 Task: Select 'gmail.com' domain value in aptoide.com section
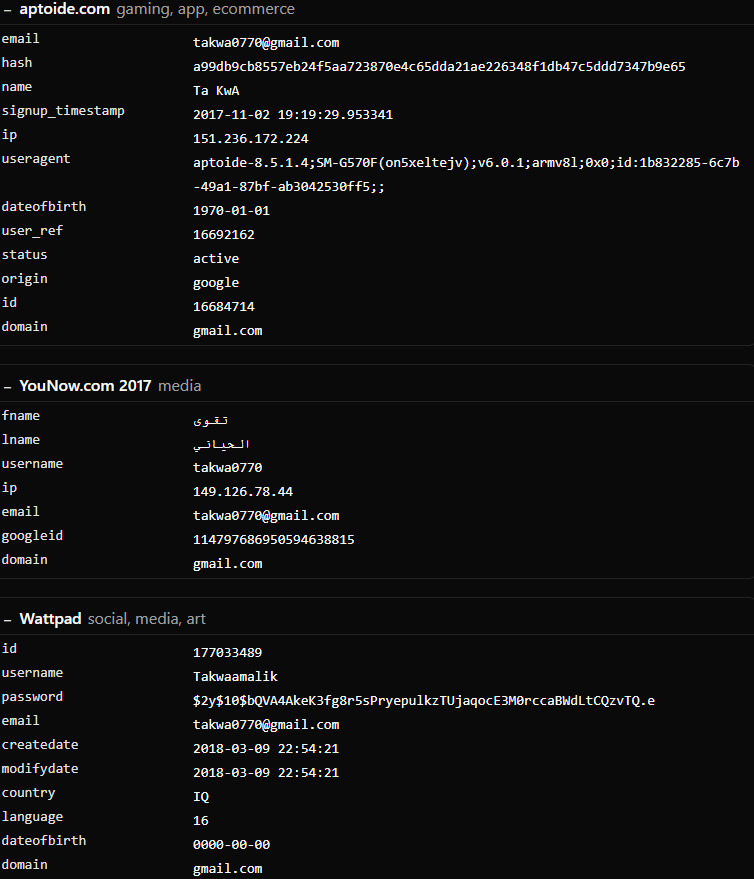point(228,331)
